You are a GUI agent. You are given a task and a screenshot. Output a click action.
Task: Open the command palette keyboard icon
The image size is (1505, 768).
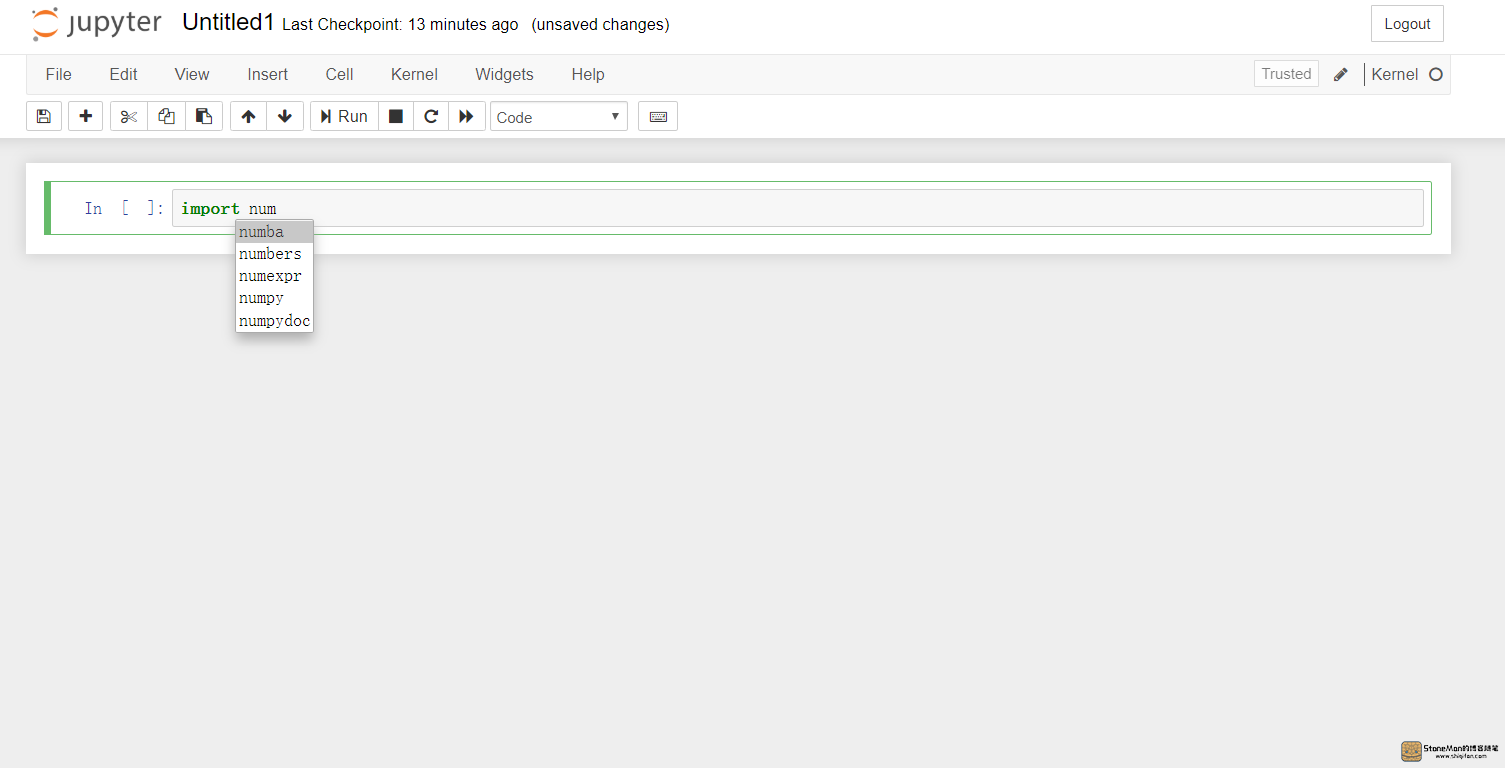(x=658, y=116)
